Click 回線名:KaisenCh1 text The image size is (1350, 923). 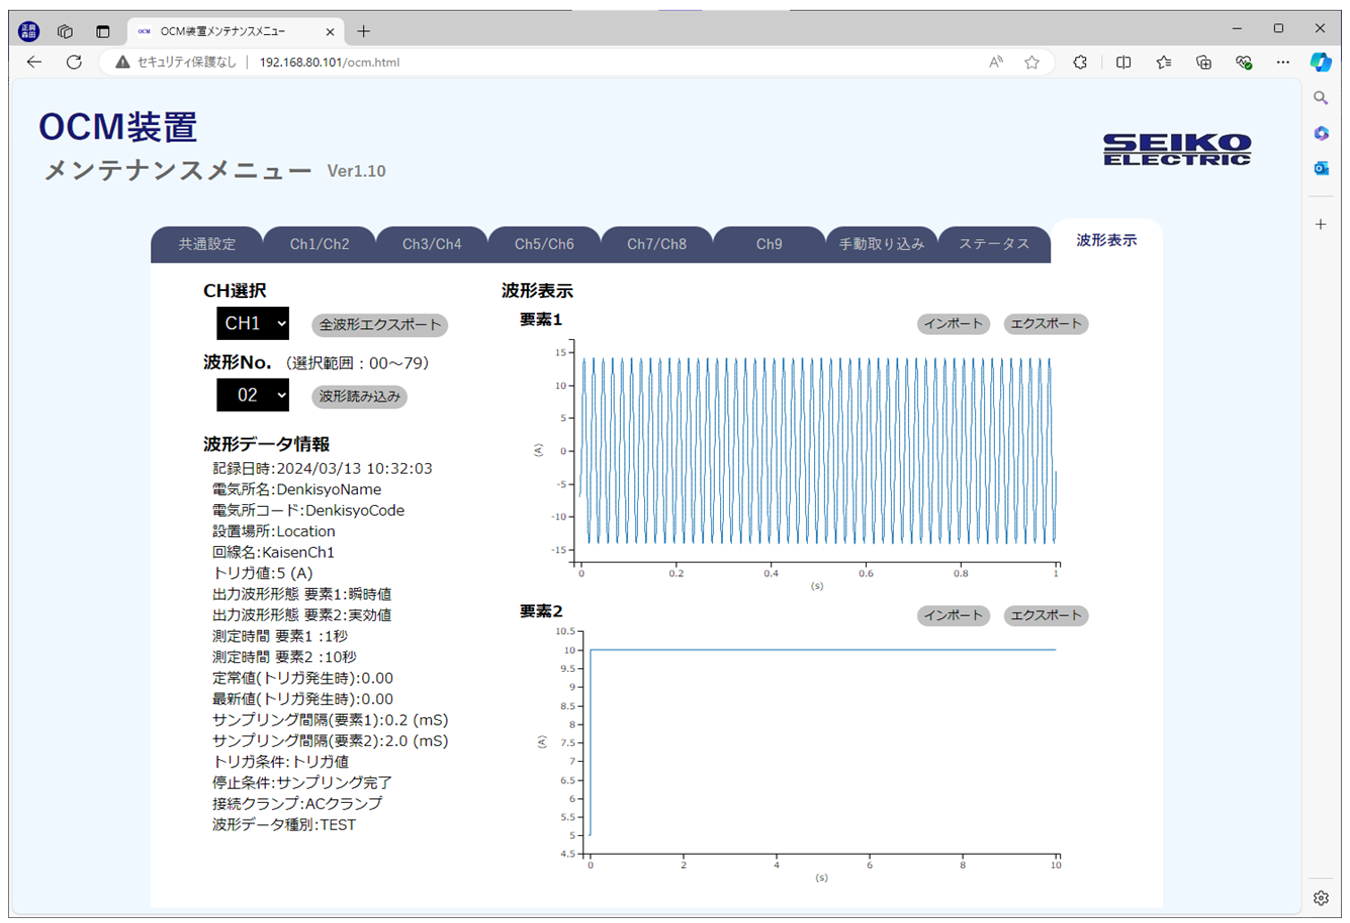pyautogui.click(x=274, y=552)
